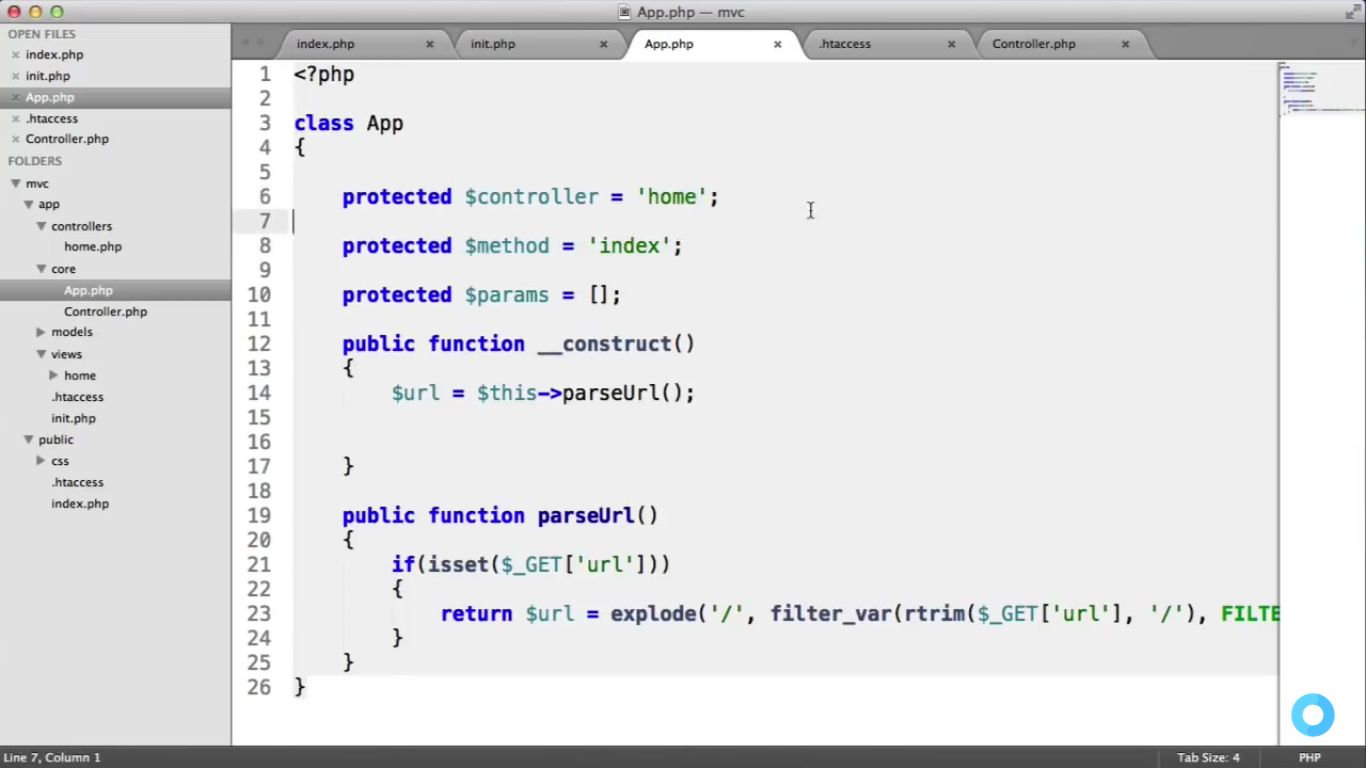Place cursor on 'home' string value
The width and height of the screenshot is (1366, 768).
[671, 197]
